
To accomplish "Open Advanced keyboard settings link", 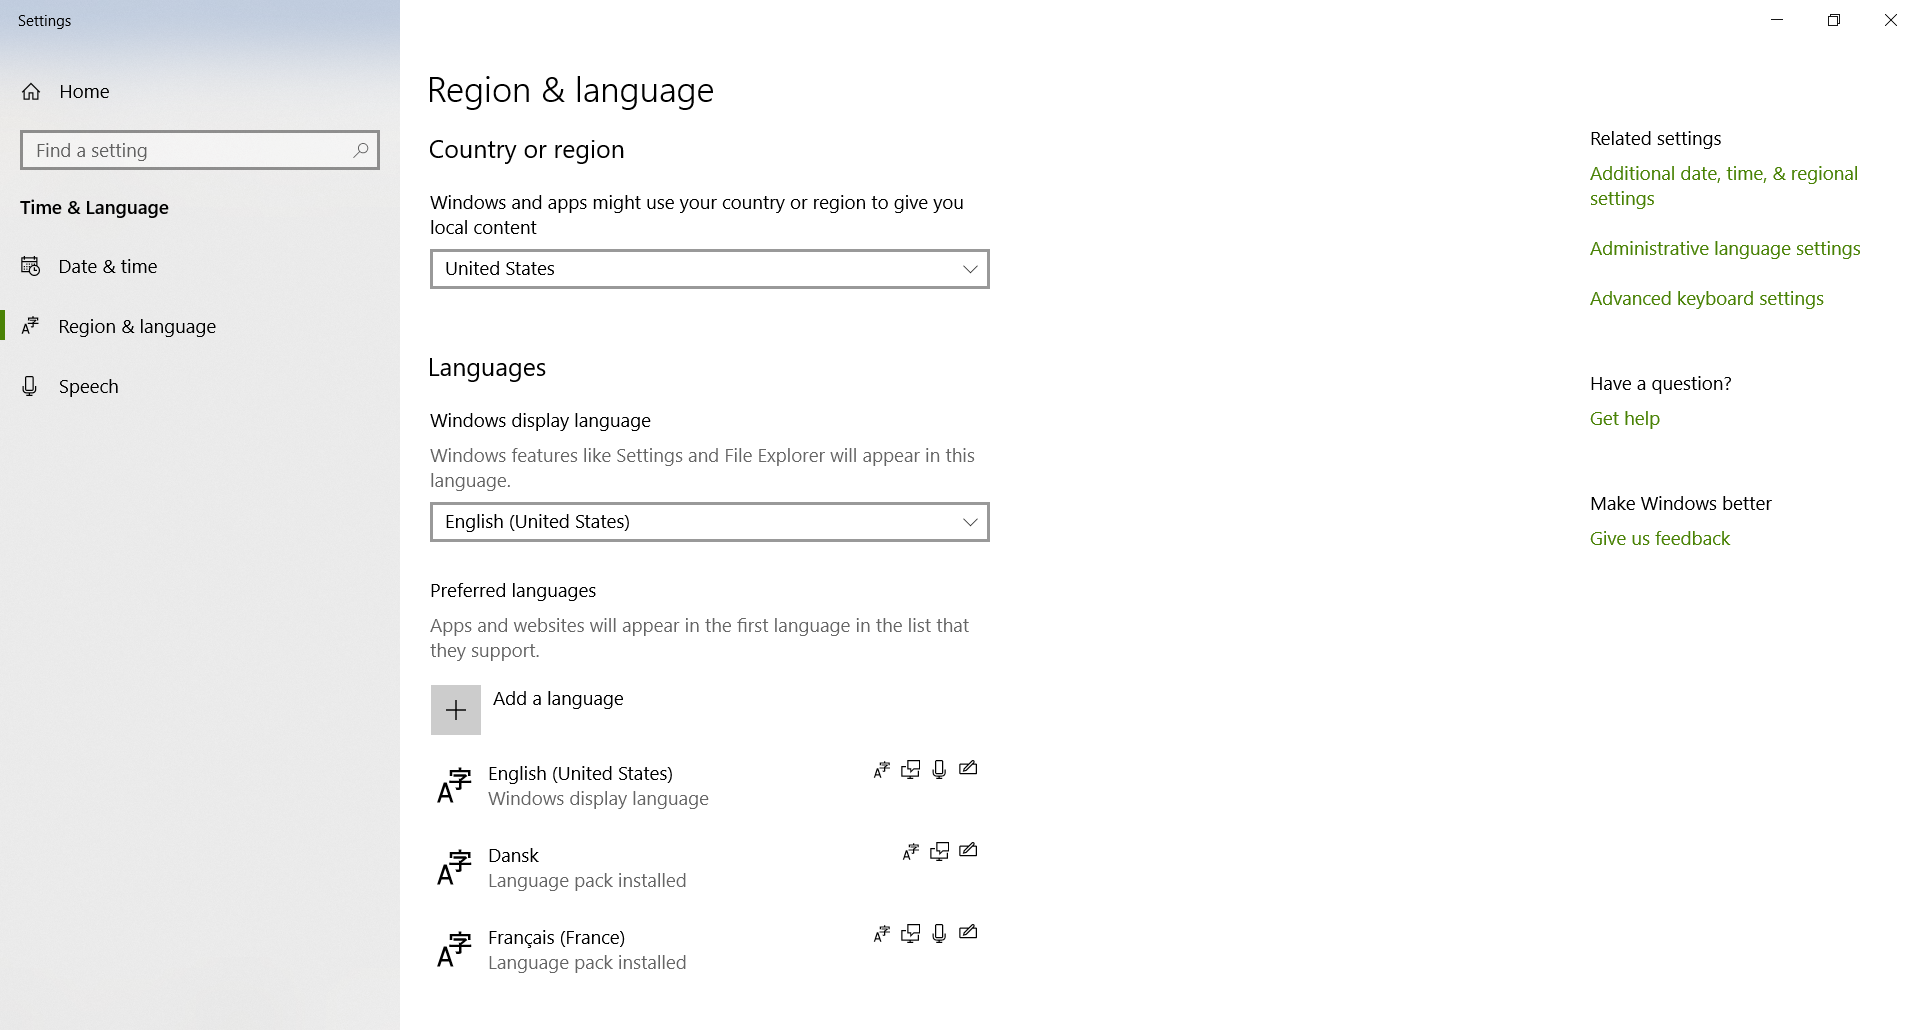I will [x=1707, y=299].
